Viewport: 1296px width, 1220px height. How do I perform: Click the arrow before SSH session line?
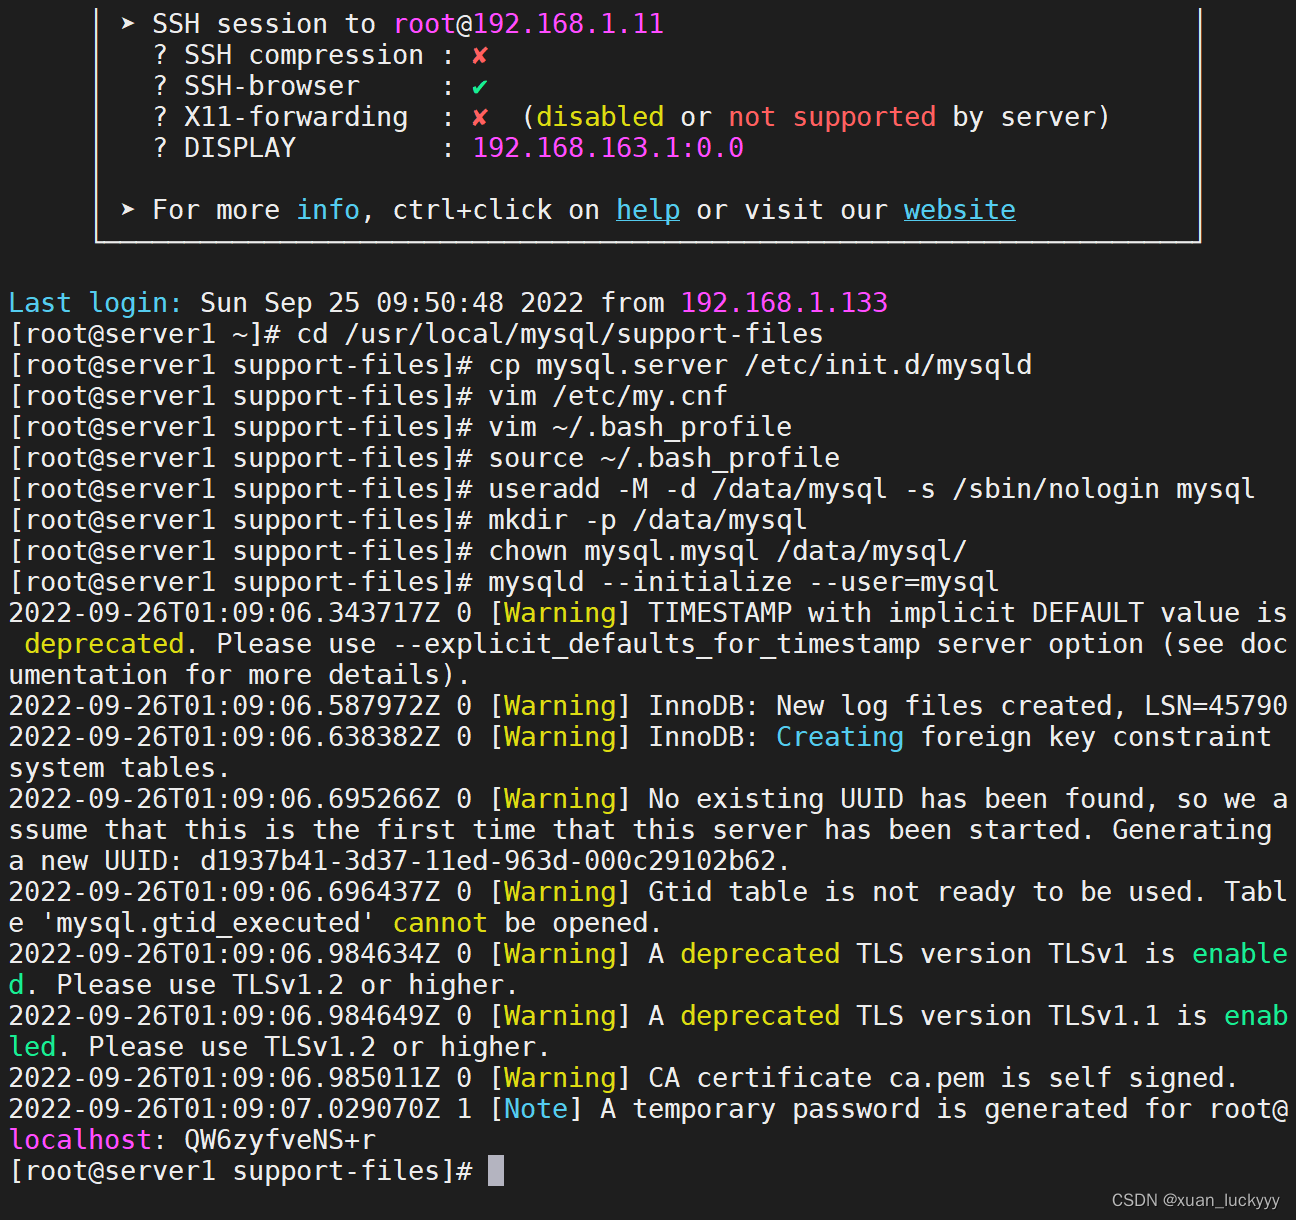click(x=128, y=23)
